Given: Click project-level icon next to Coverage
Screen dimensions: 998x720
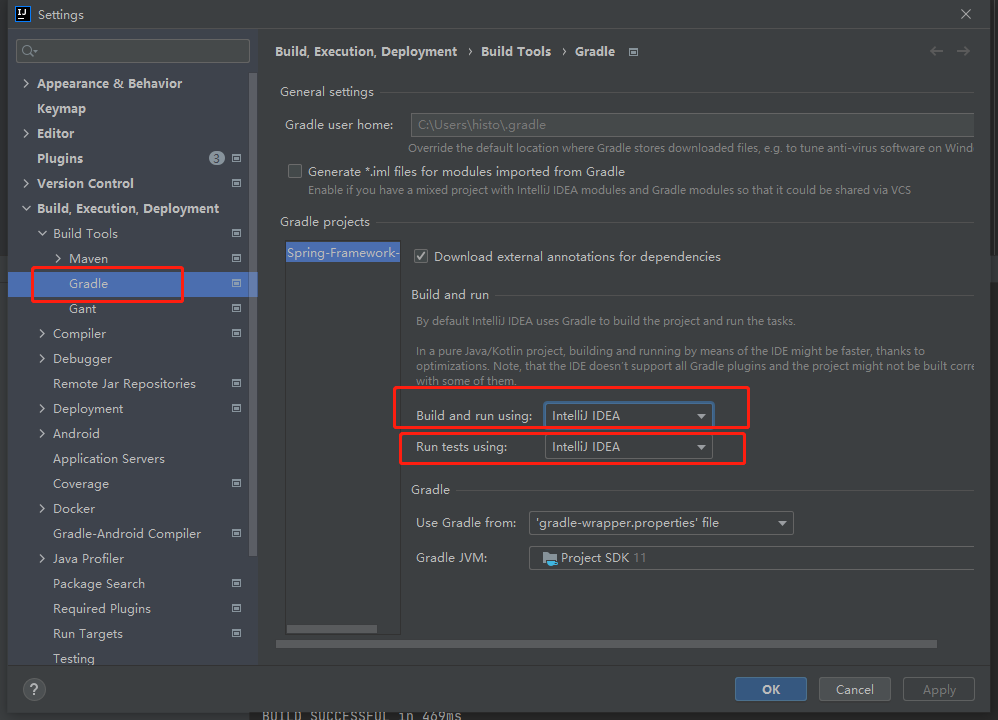Looking at the screenshot, I should pos(237,483).
